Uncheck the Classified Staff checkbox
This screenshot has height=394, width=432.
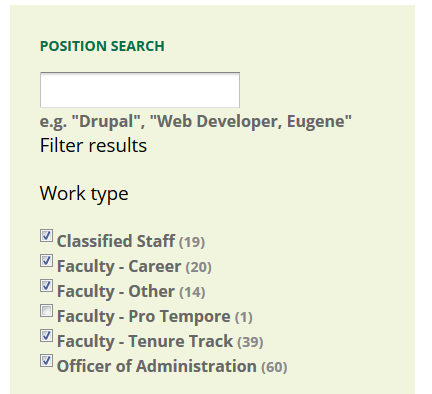pyautogui.click(x=46, y=236)
